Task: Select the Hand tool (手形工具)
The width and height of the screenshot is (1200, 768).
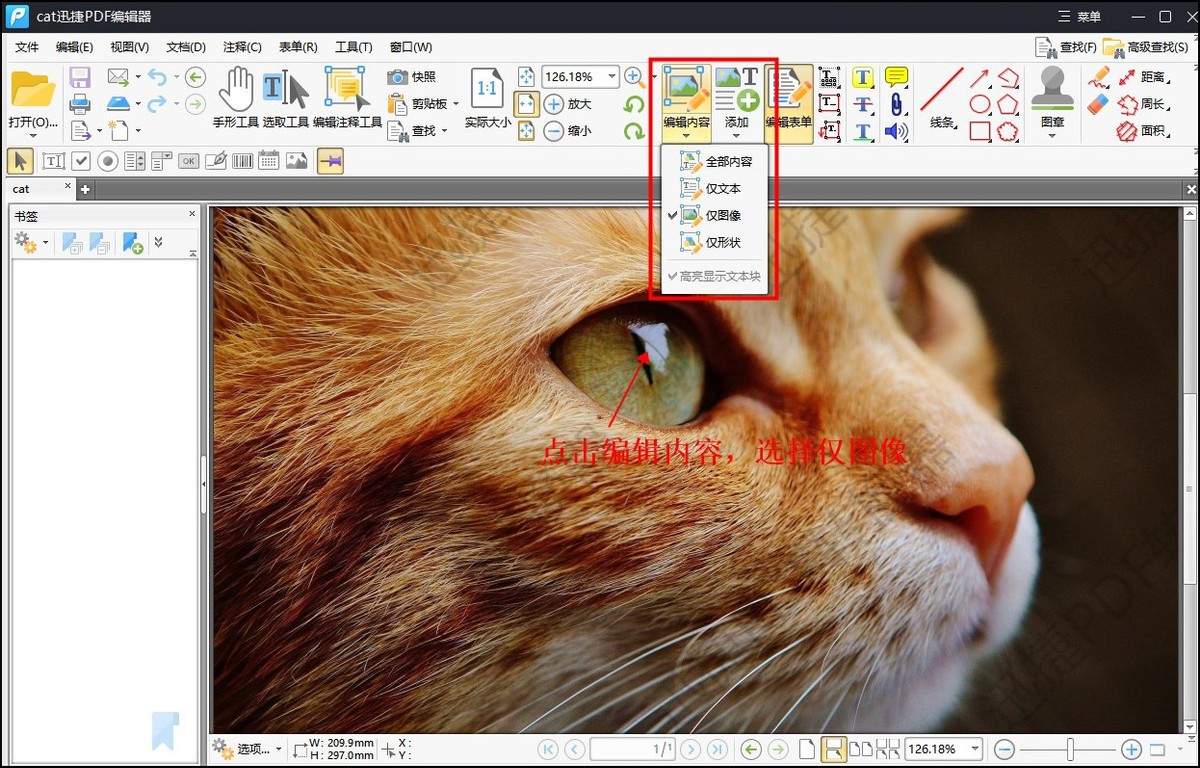Action: tap(236, 98)
